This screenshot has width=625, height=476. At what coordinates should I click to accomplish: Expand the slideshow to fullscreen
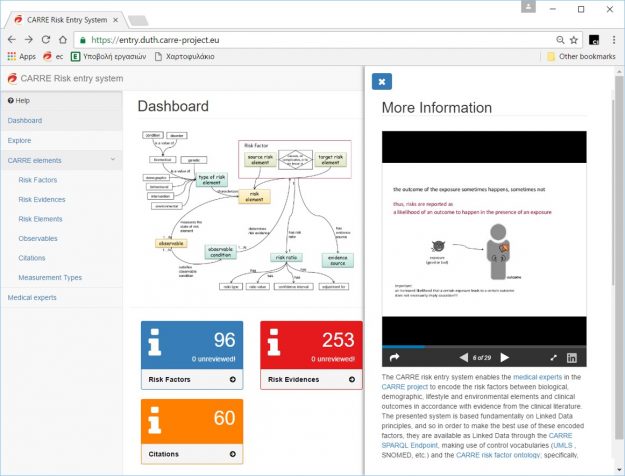553,358
